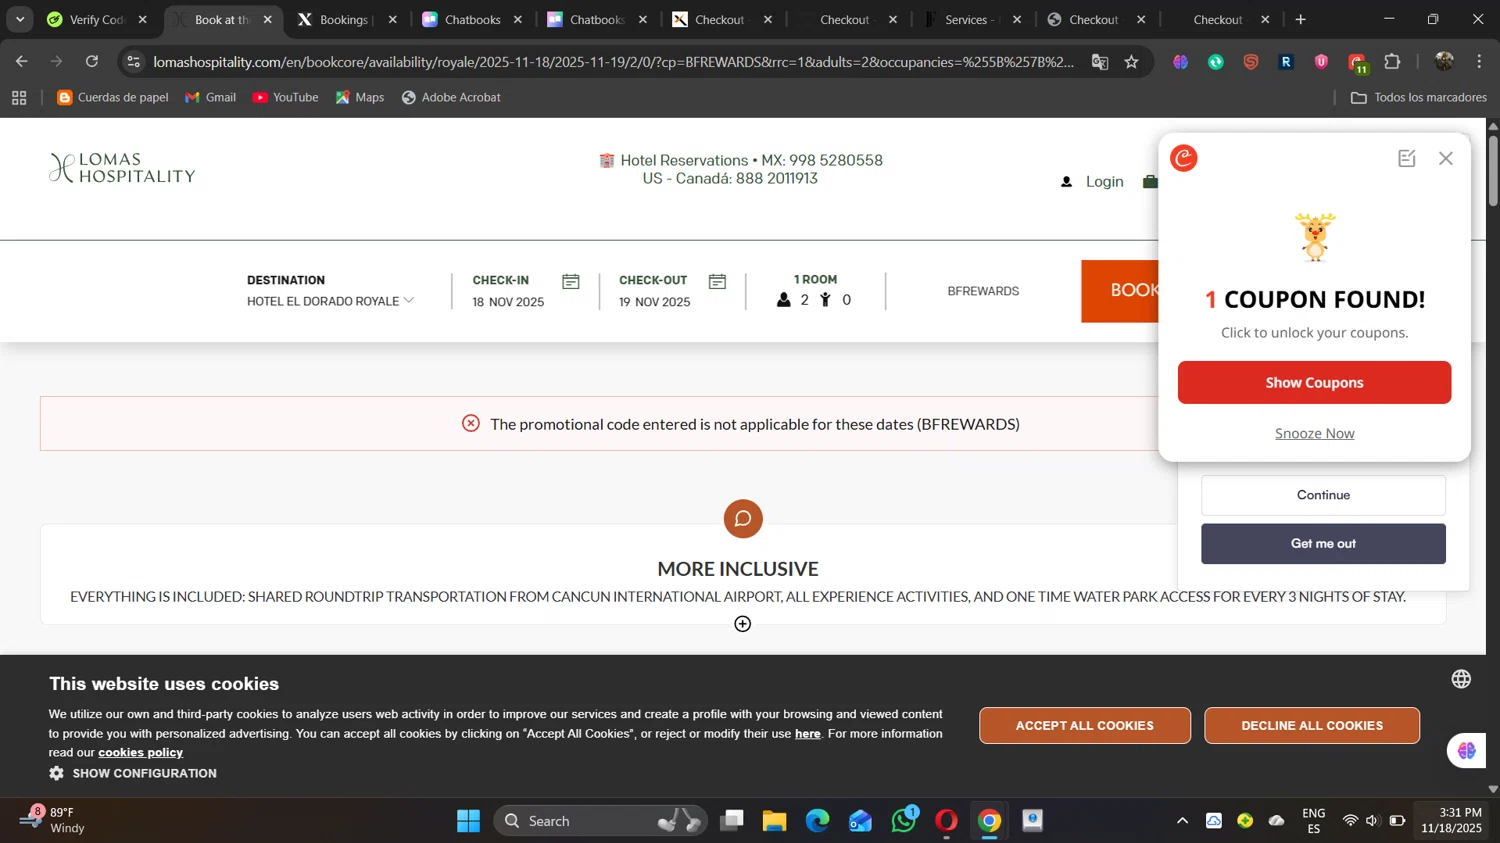Open Chrome three-dot menu
Image resolution: width=1500 pixels, height=843 pixels.
pyautogui.click(x=1479, y=62)
